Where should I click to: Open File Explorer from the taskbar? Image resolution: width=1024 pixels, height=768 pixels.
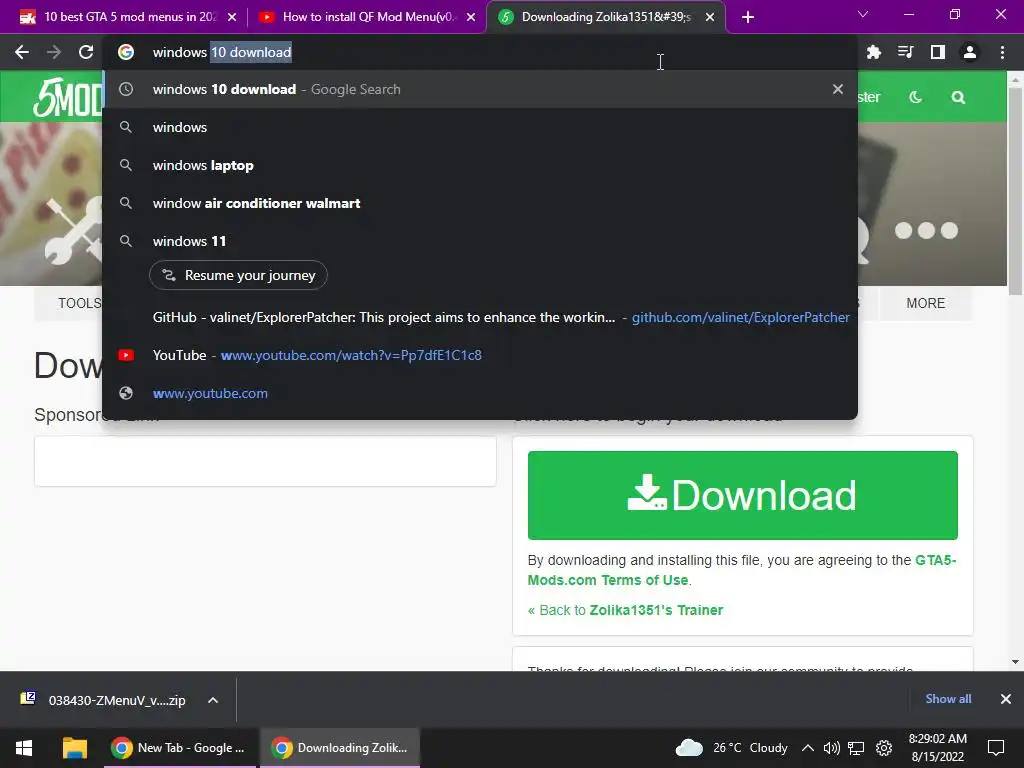[x=74, y=748]
